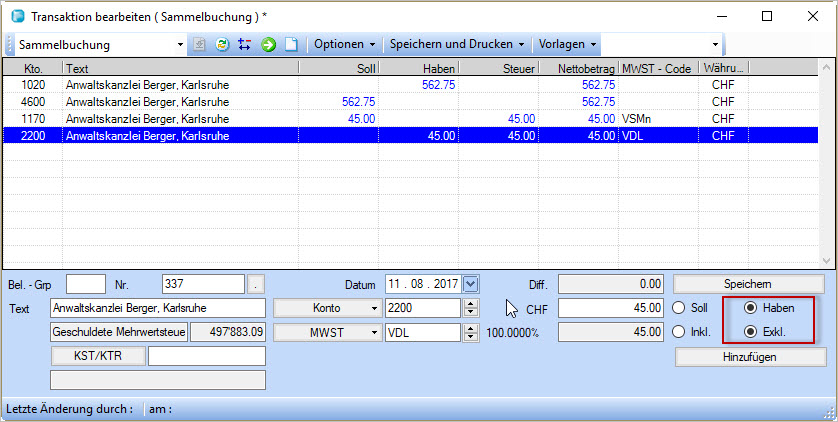
Task: Click the KST/KTR button
Action: [x=97, y=356]
